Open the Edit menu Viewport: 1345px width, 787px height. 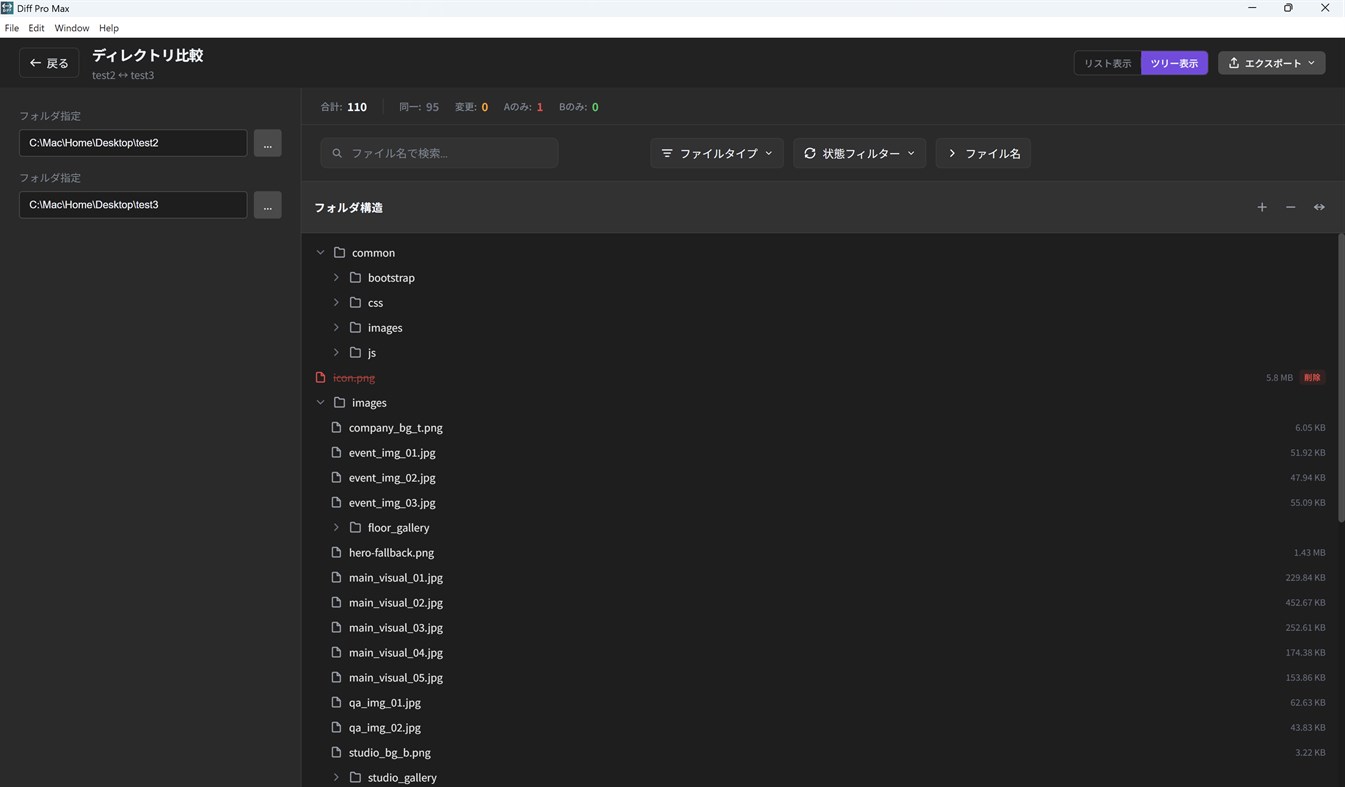pos(36,28)
